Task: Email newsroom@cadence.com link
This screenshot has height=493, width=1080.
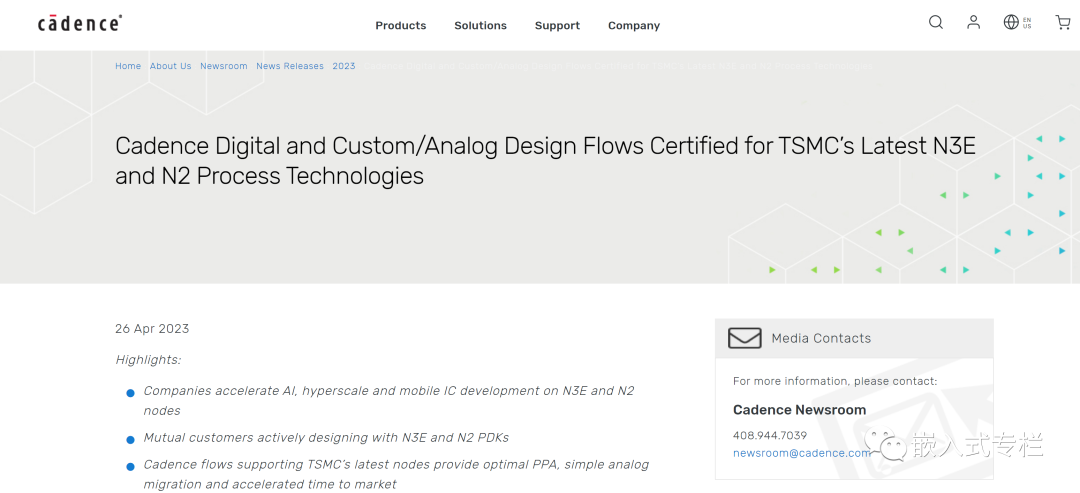Action: [802, 453]
